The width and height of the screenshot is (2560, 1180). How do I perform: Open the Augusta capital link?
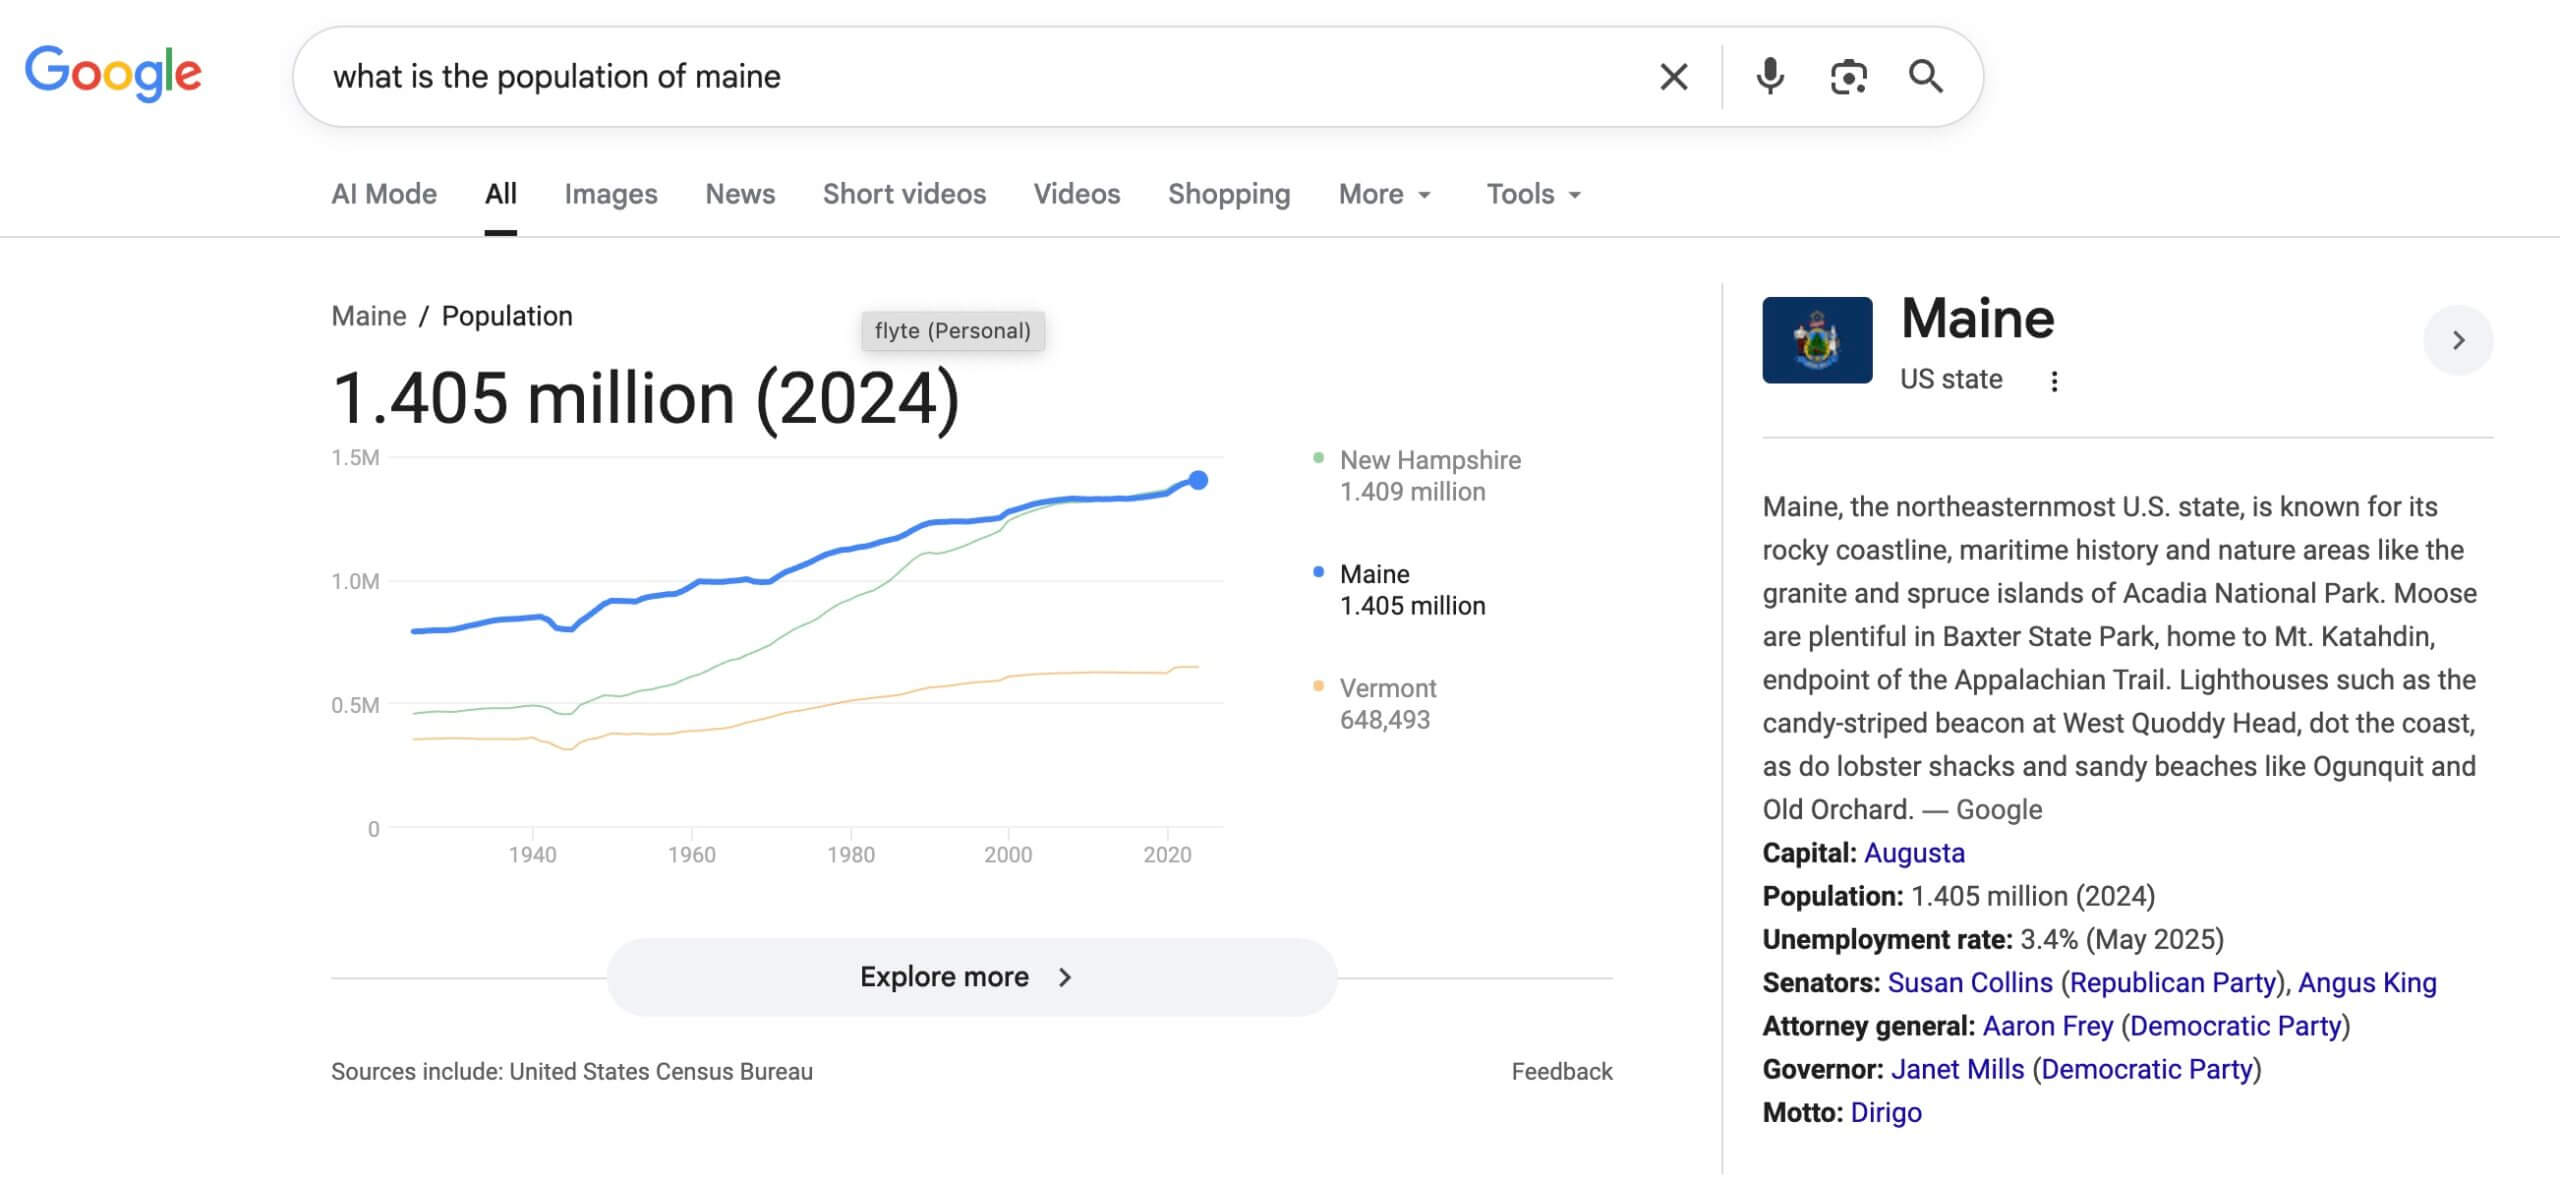[x=1914, y=853]
